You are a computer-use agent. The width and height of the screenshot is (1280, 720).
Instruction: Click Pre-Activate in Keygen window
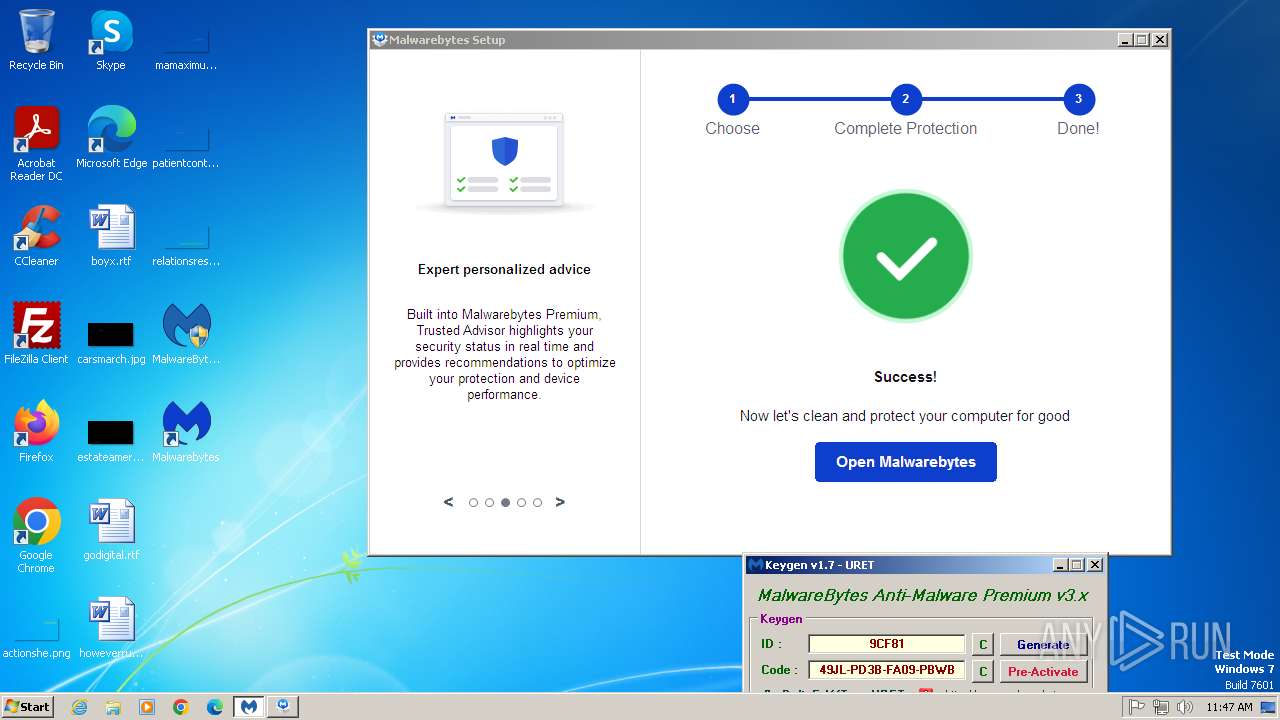click(1043, 671)
